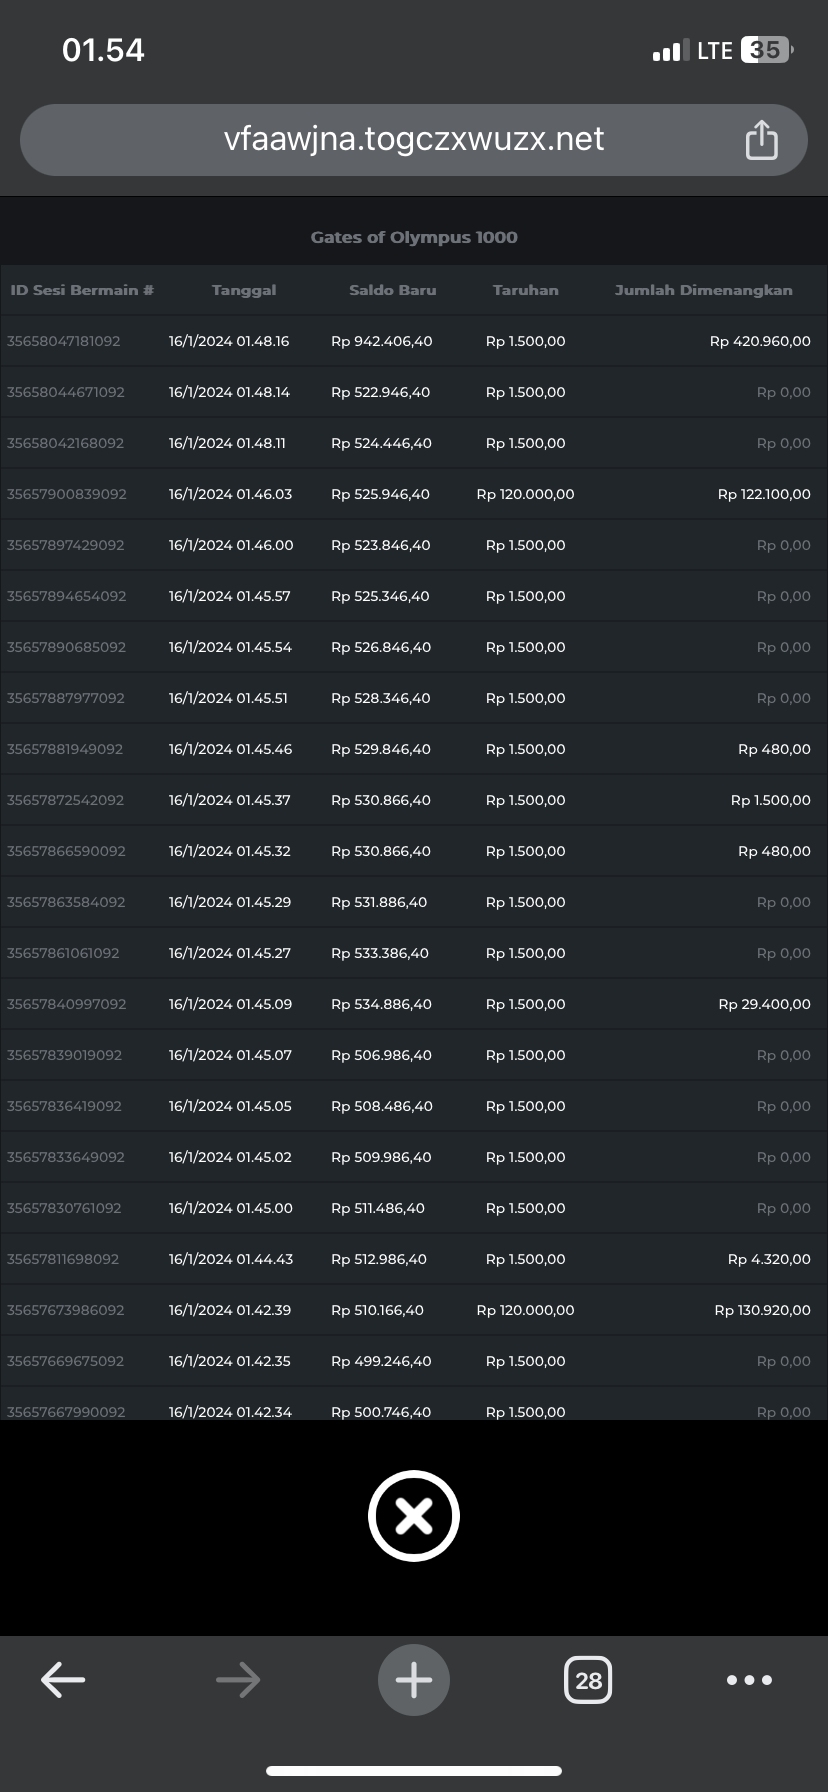Tap the iOS home indicator bar
This screenshot has height=1792, width=828.
414,1771
